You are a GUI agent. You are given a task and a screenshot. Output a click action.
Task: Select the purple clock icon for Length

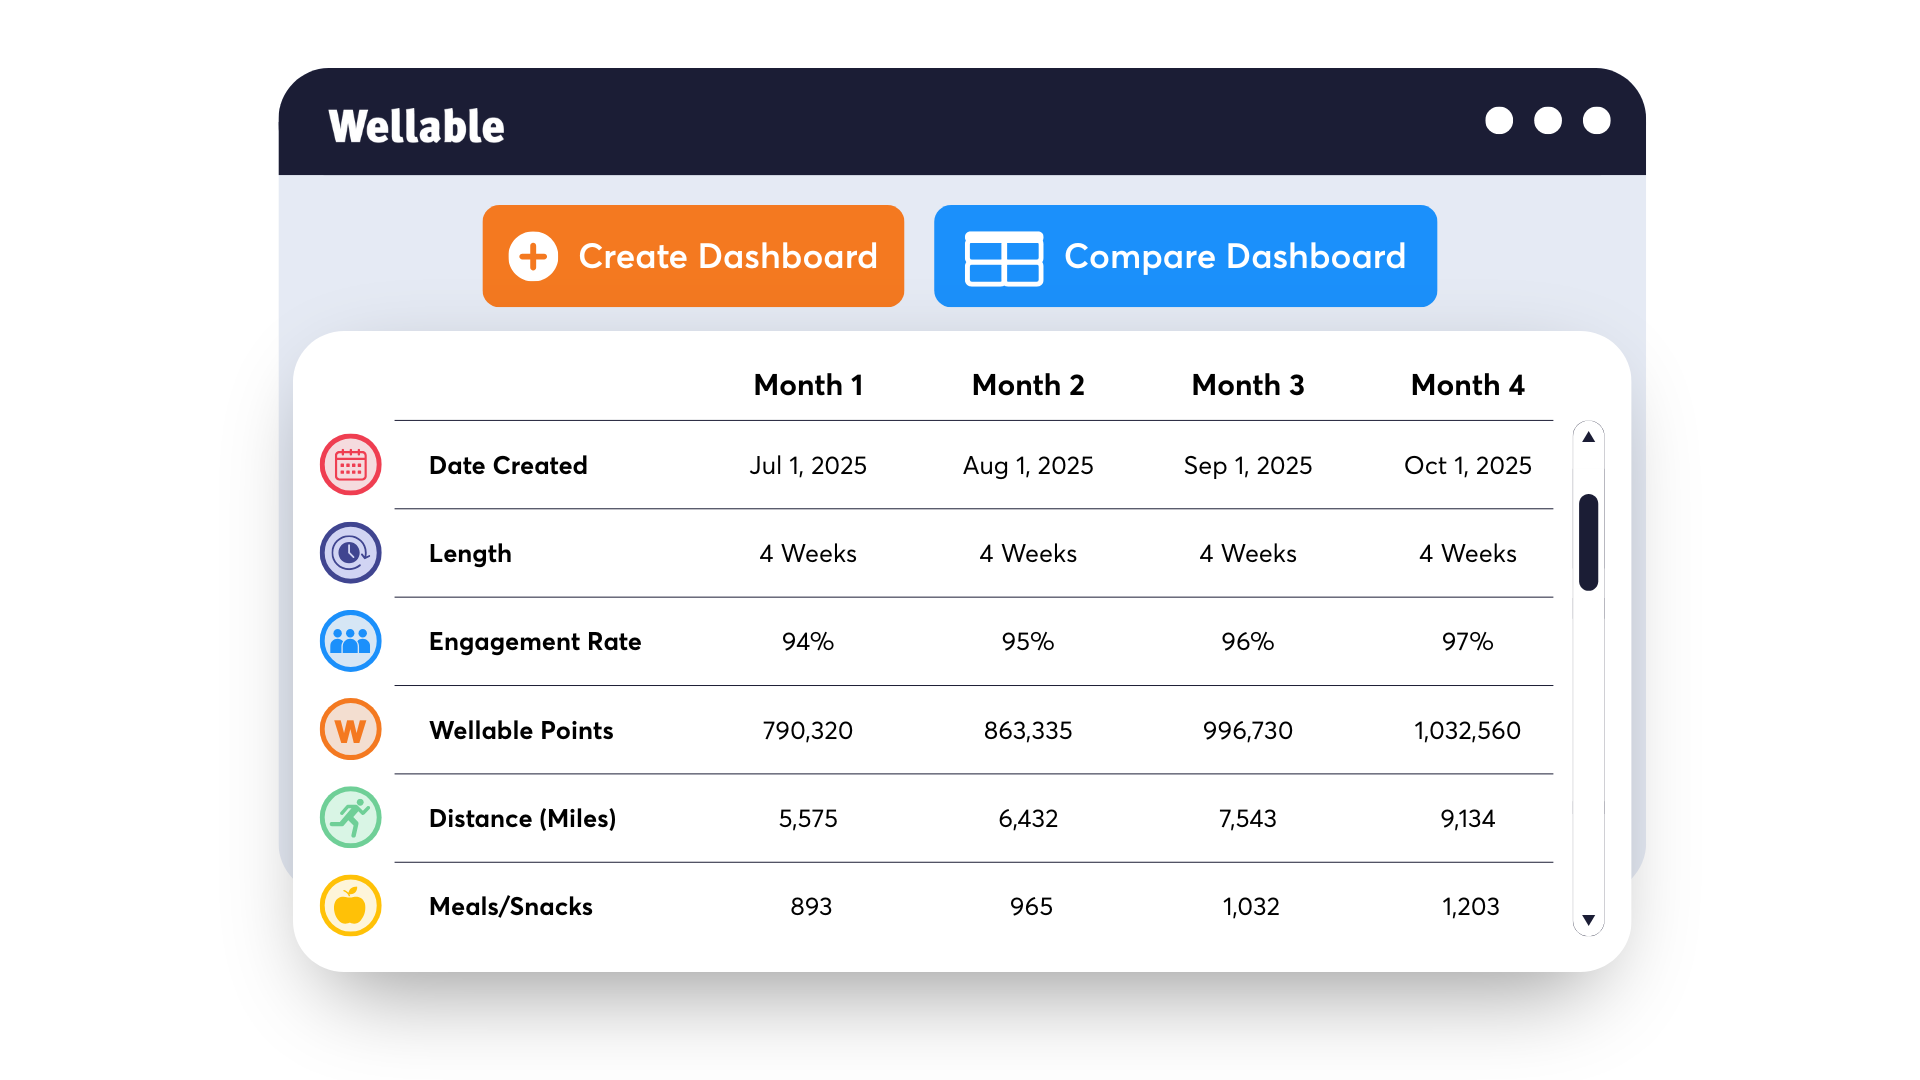point(350,553)
